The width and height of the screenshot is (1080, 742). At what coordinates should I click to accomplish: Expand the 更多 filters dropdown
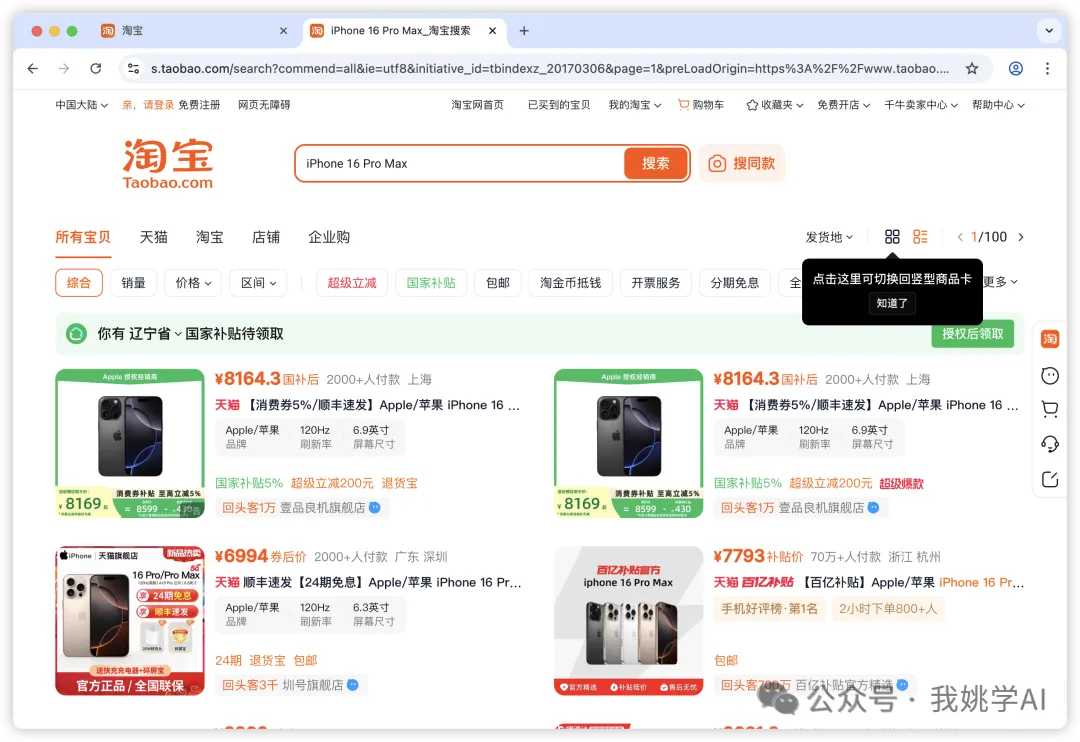[1000, 282]
